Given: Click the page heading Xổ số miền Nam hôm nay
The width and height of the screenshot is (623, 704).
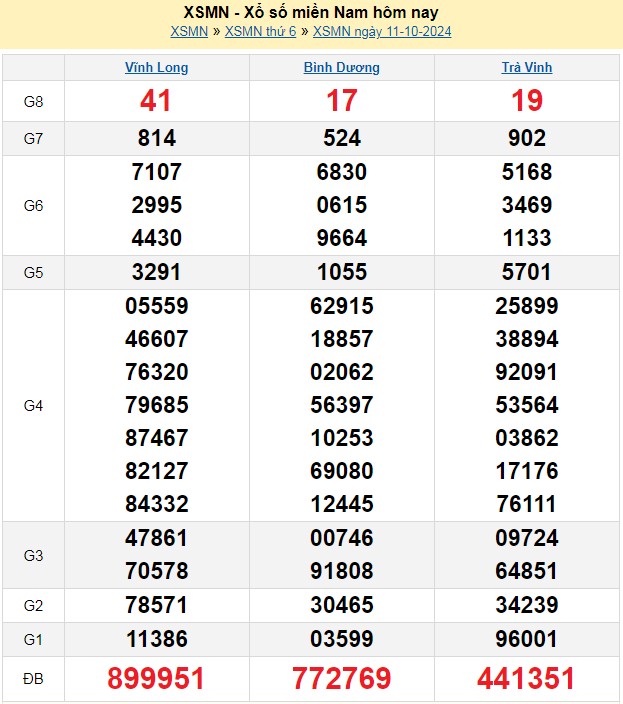Looking at the screenshot, I should click(311, 12).
